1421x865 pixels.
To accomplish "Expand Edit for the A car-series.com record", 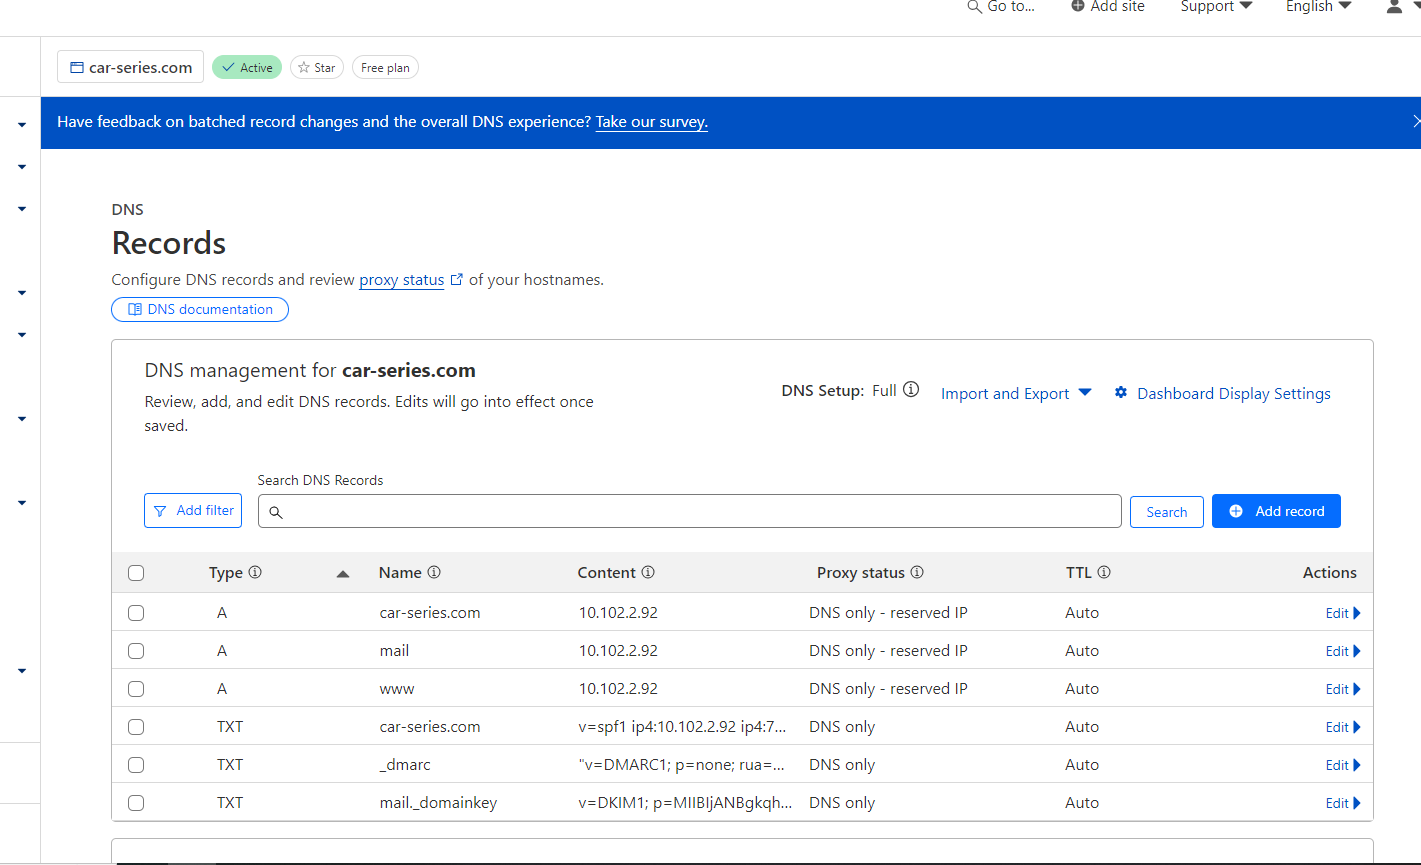I will pos(1343,613).
